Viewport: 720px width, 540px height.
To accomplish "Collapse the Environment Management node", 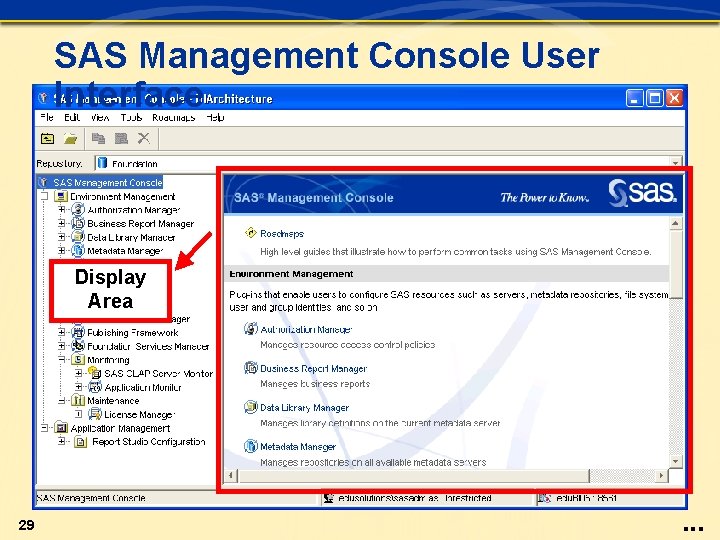I will pos(45,196).
